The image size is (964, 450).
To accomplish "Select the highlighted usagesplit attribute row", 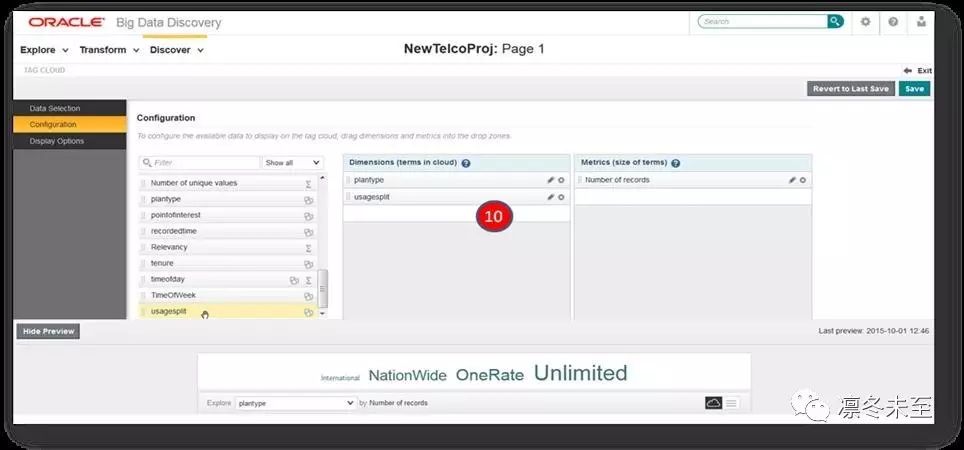I will (x=228, y=312).
